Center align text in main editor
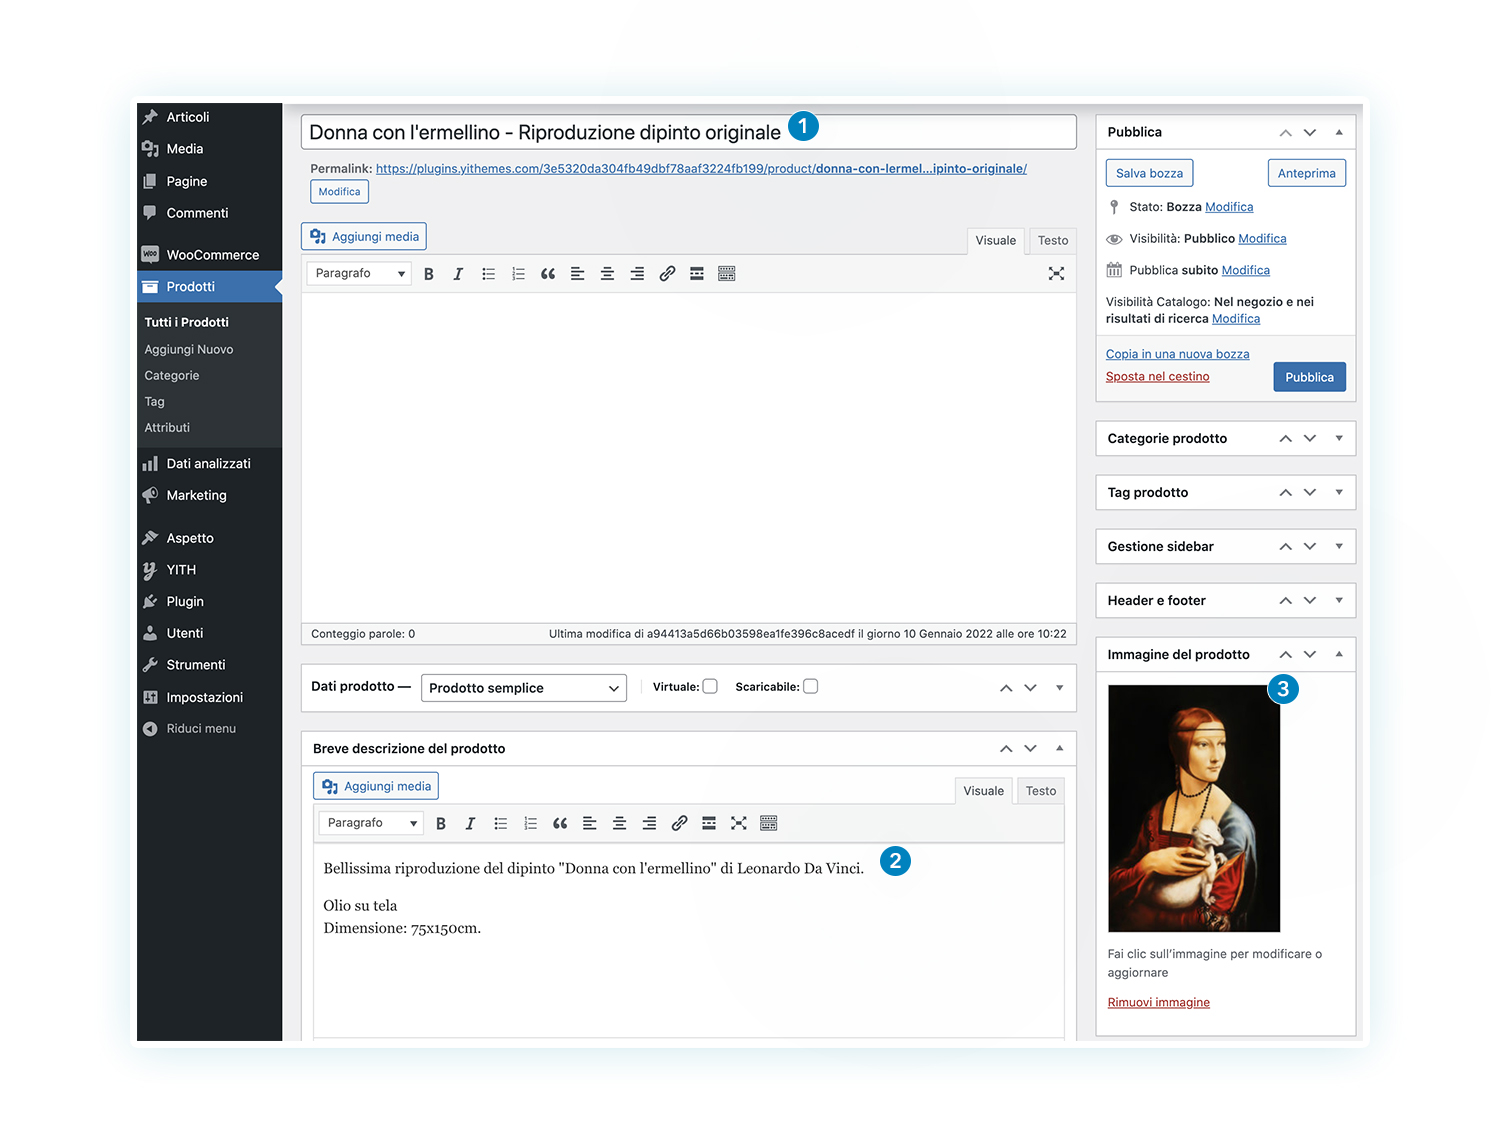 tap(607, 274)
